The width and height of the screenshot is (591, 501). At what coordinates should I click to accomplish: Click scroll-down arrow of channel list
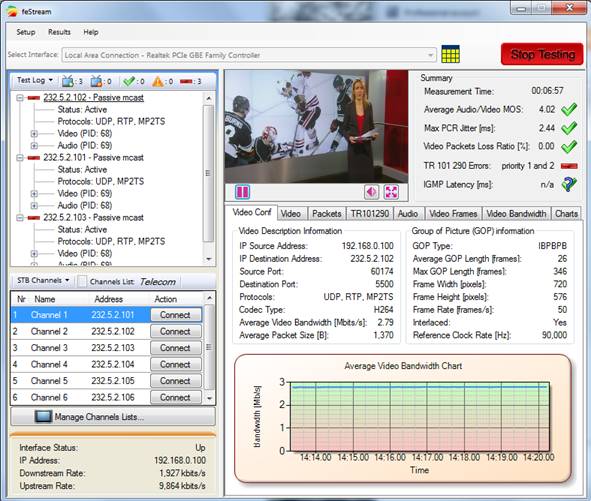(209, 398)
